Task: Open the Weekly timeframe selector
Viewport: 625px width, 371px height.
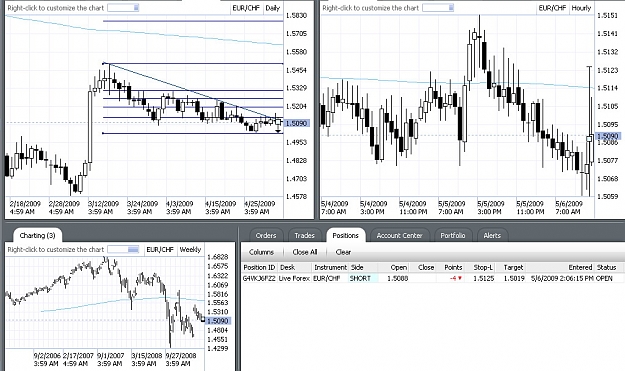Action: pyautogui.click(x=190, y=249)
